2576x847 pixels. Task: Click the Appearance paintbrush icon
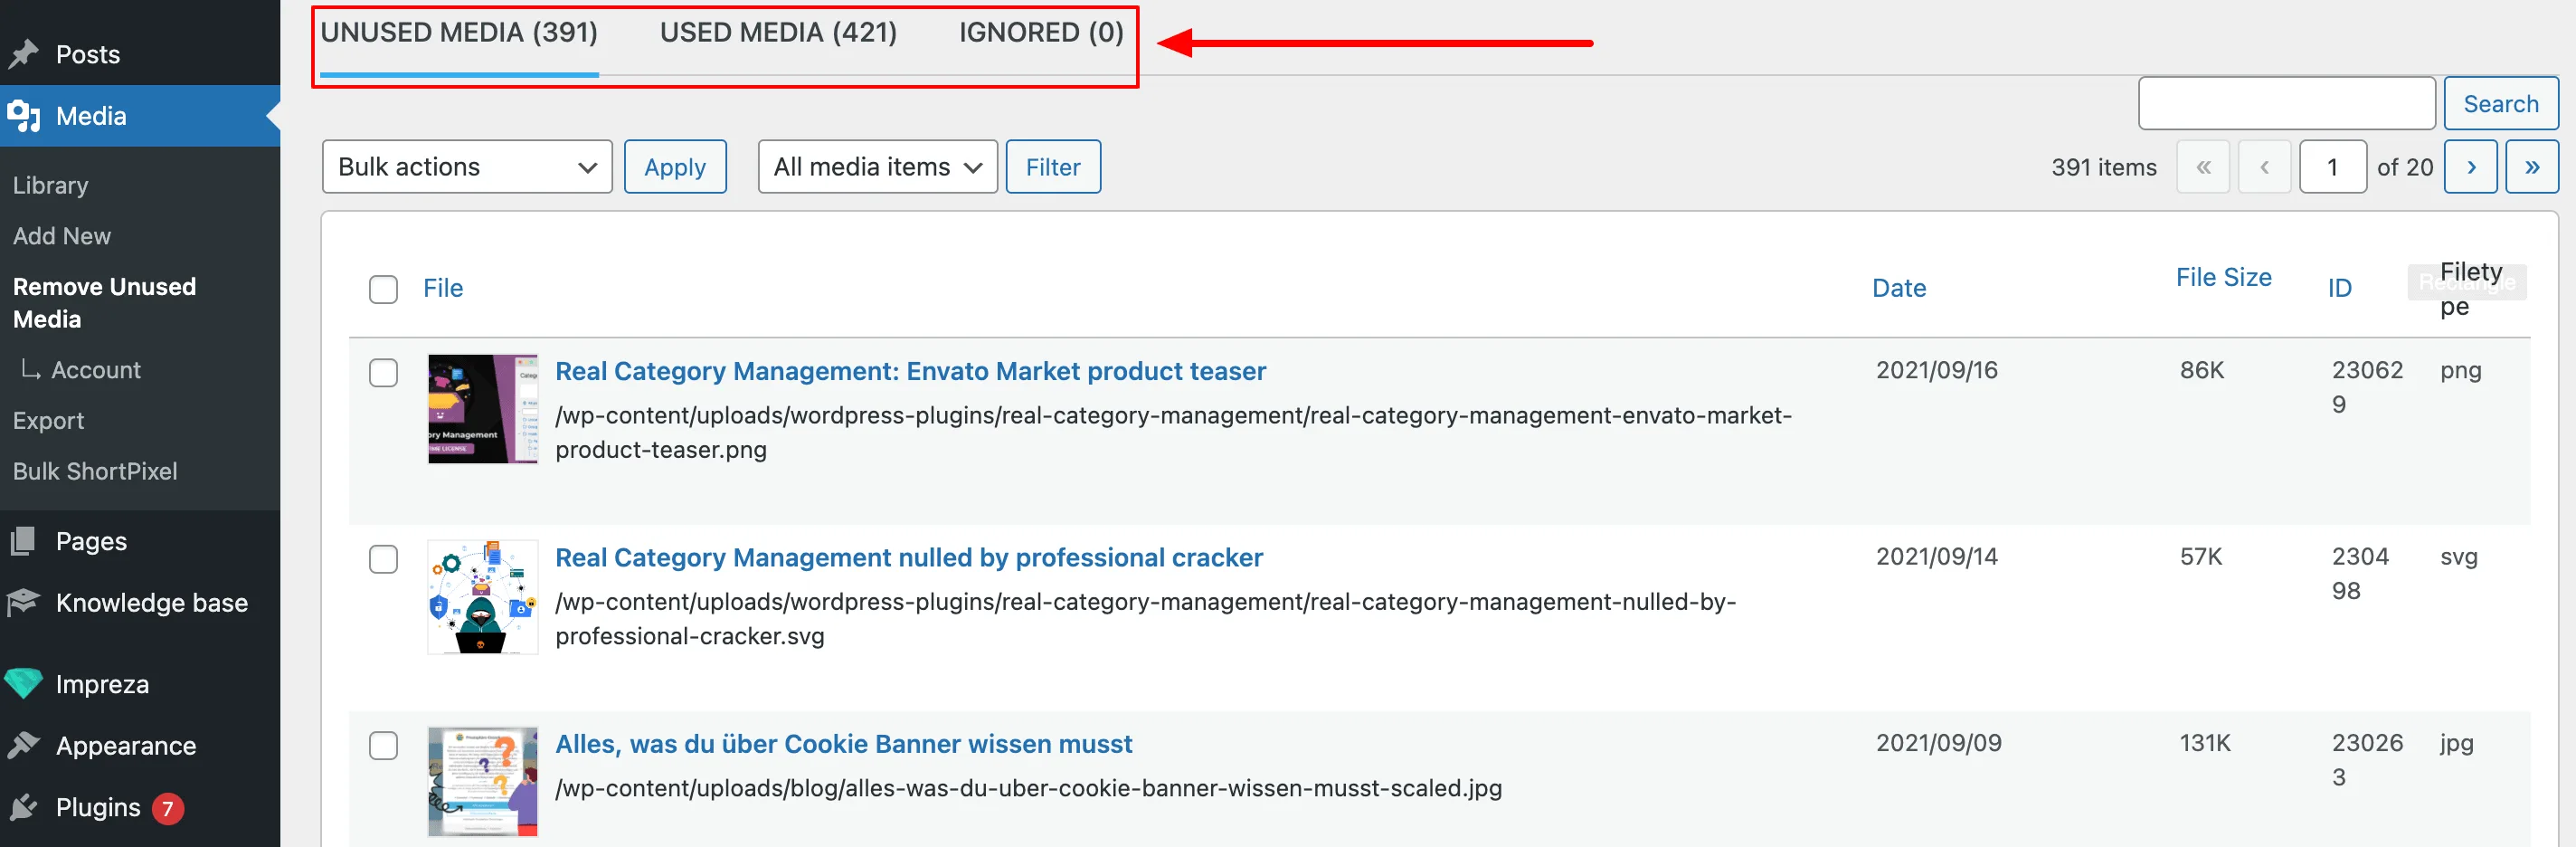pos(23,745)
